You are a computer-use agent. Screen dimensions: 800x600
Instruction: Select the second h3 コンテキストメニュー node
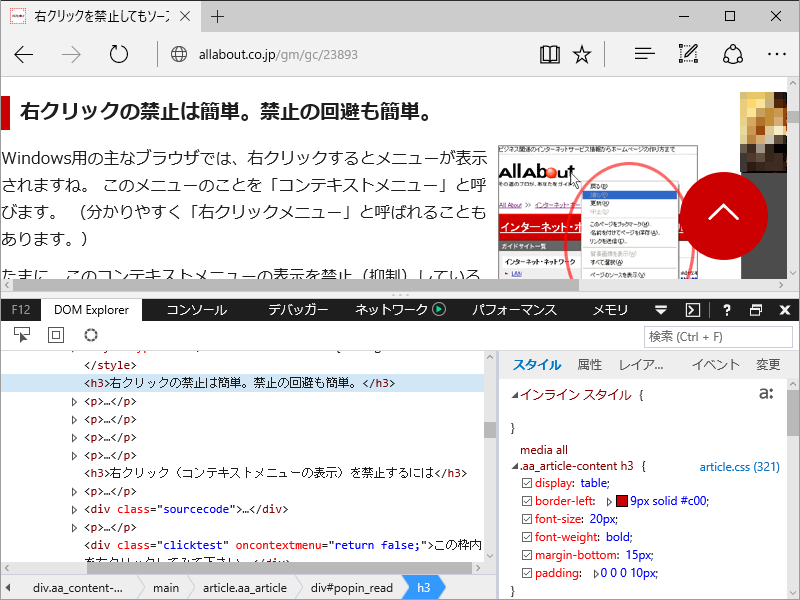click(x=276, y=473)
